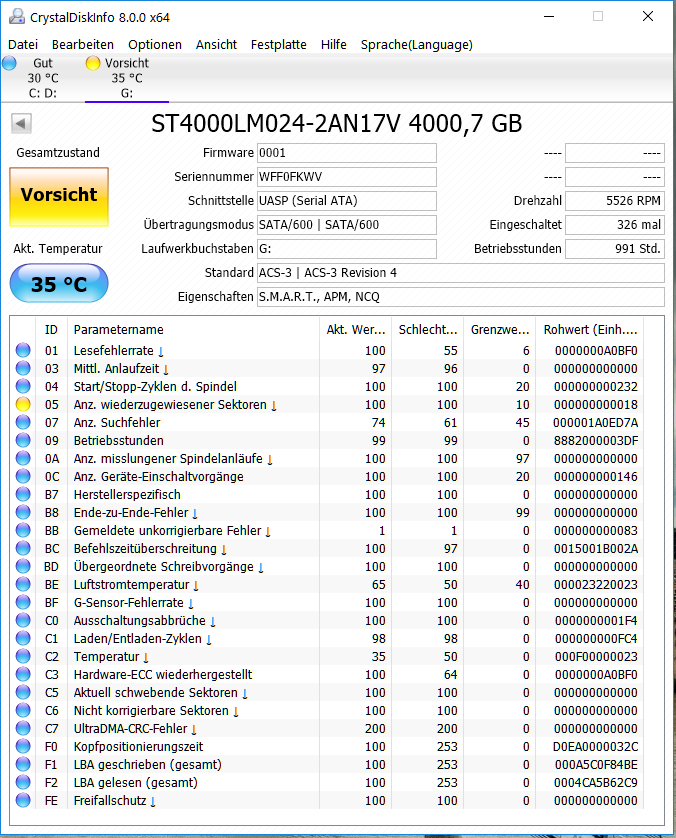Open the Ansicht menu

click(x=216, y=45)
